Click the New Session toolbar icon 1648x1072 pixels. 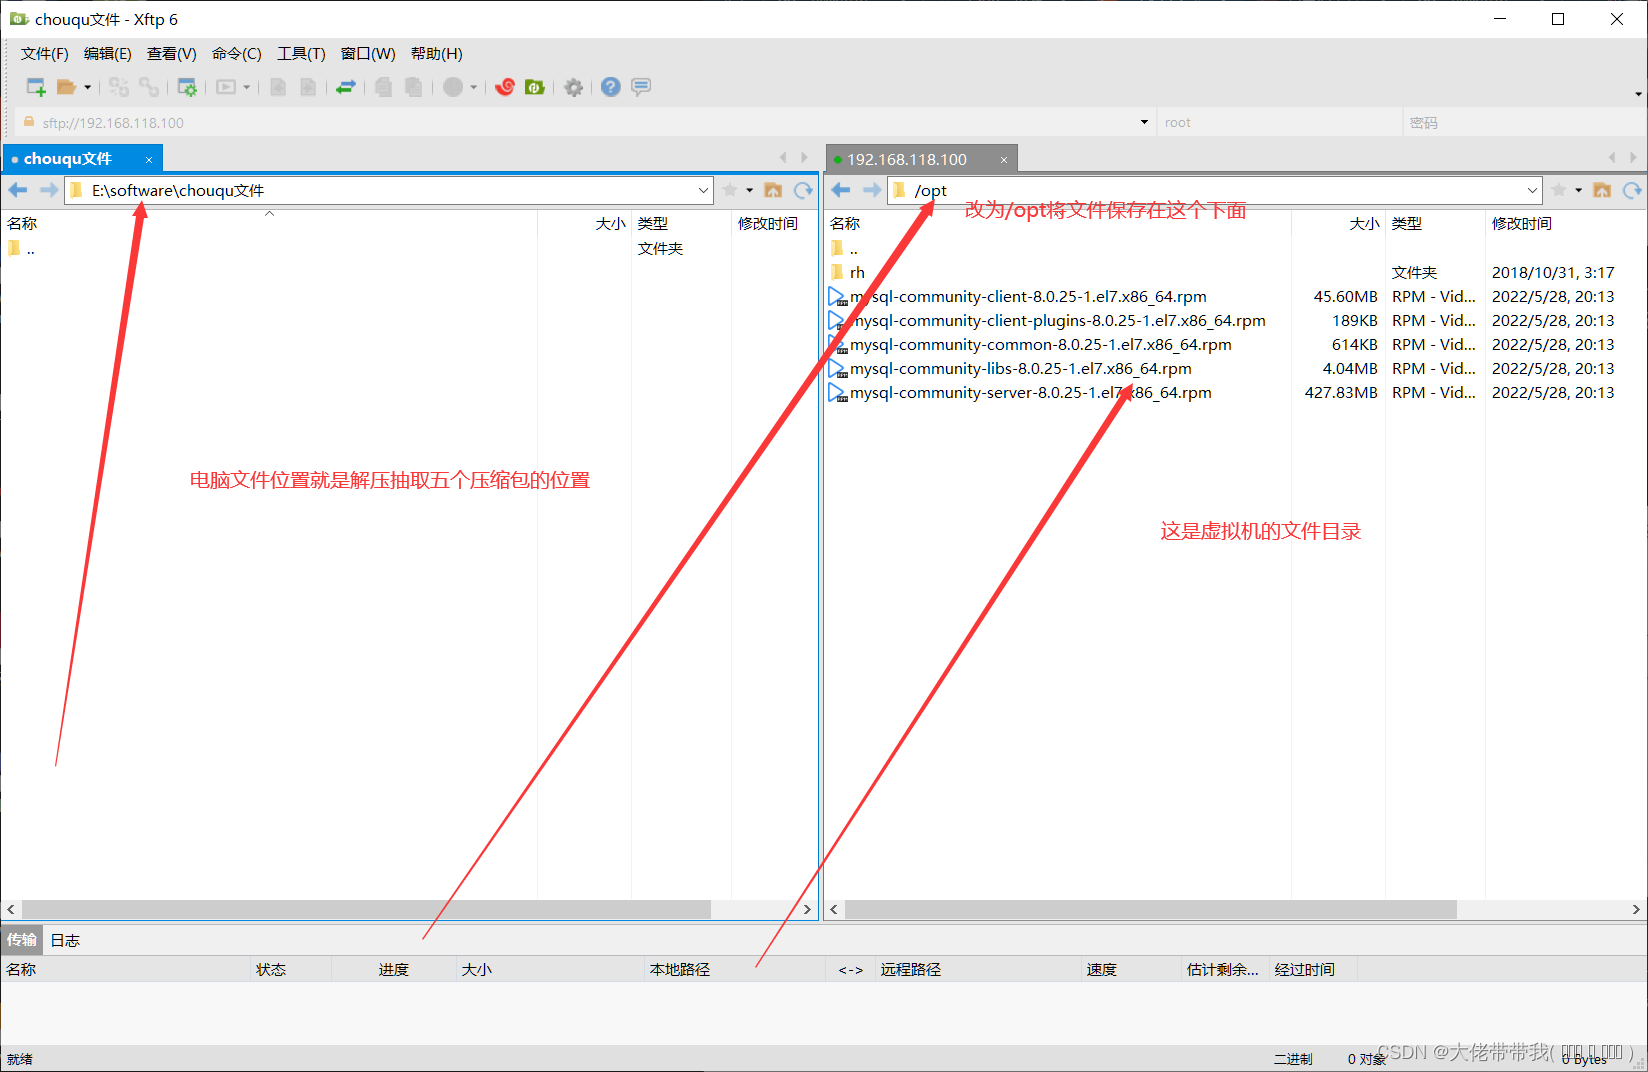click(x=36, y=87)
